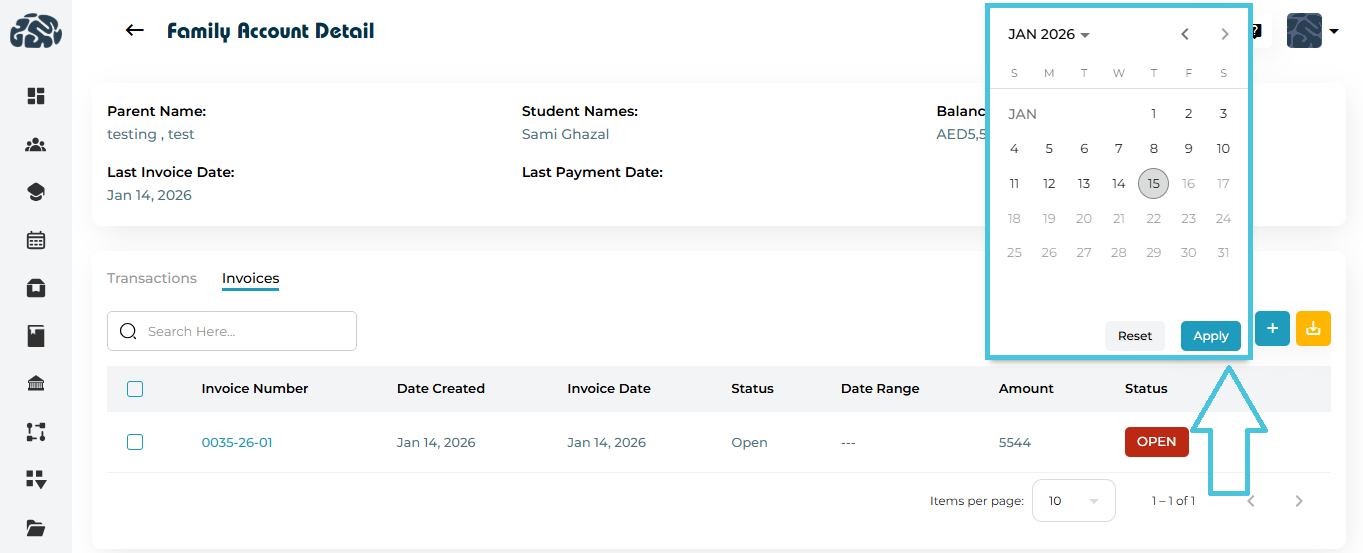Open the JAN 2026 month dropdown
This screenshot has height=553, width=1363.
1048,35
